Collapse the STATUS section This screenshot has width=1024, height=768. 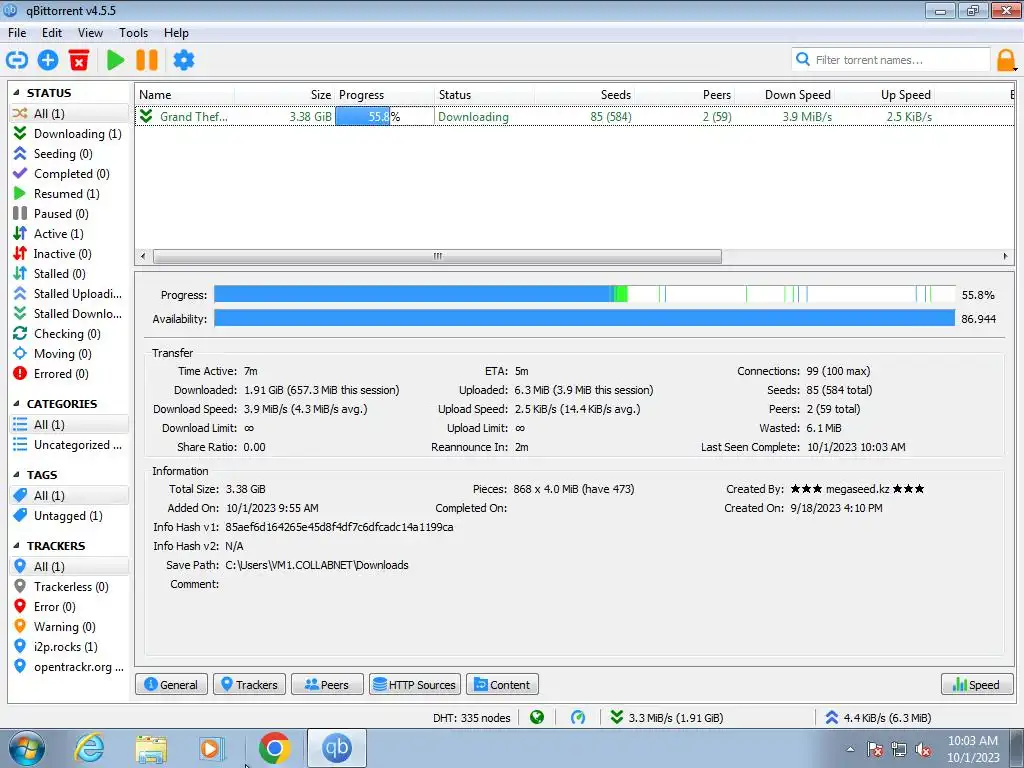[16, 93]
